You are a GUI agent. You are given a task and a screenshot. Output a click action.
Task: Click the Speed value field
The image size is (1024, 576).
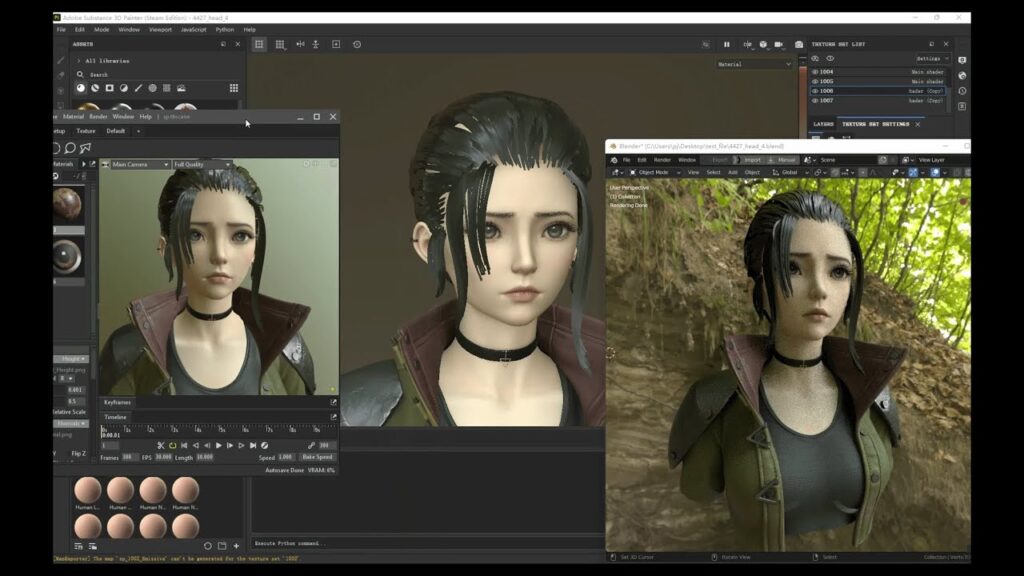pos(286,457)
